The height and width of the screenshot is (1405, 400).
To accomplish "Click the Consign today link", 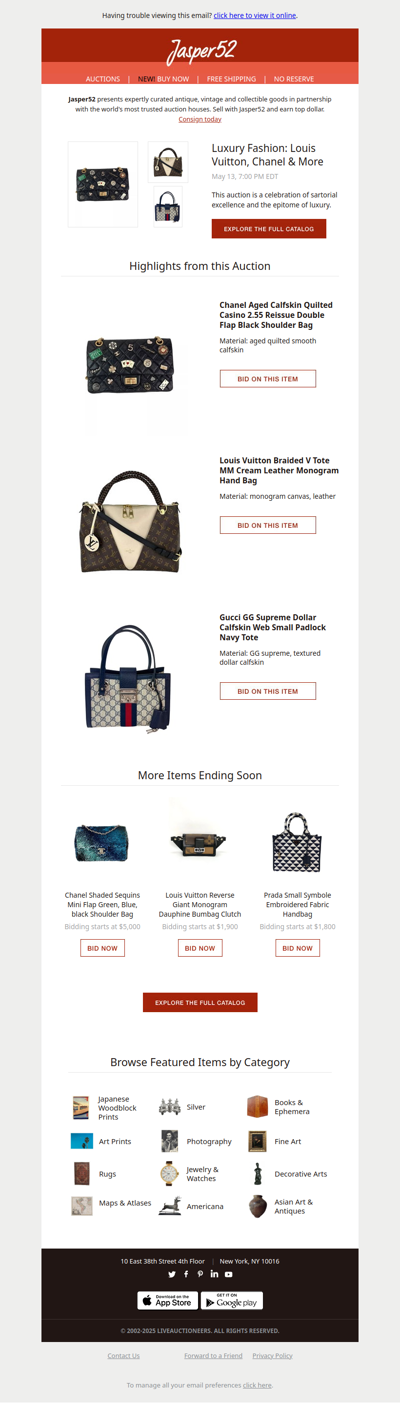I will [x=200, y=119].
